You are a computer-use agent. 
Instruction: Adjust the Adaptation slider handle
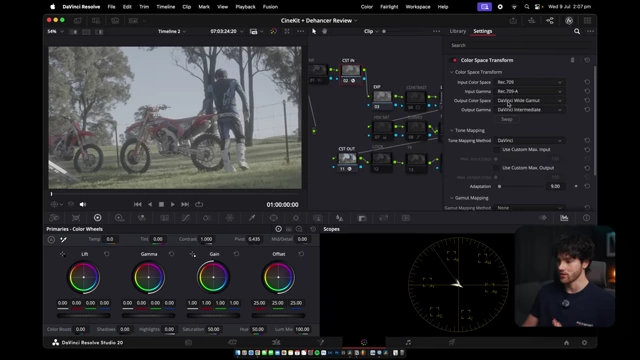(499, 187)
